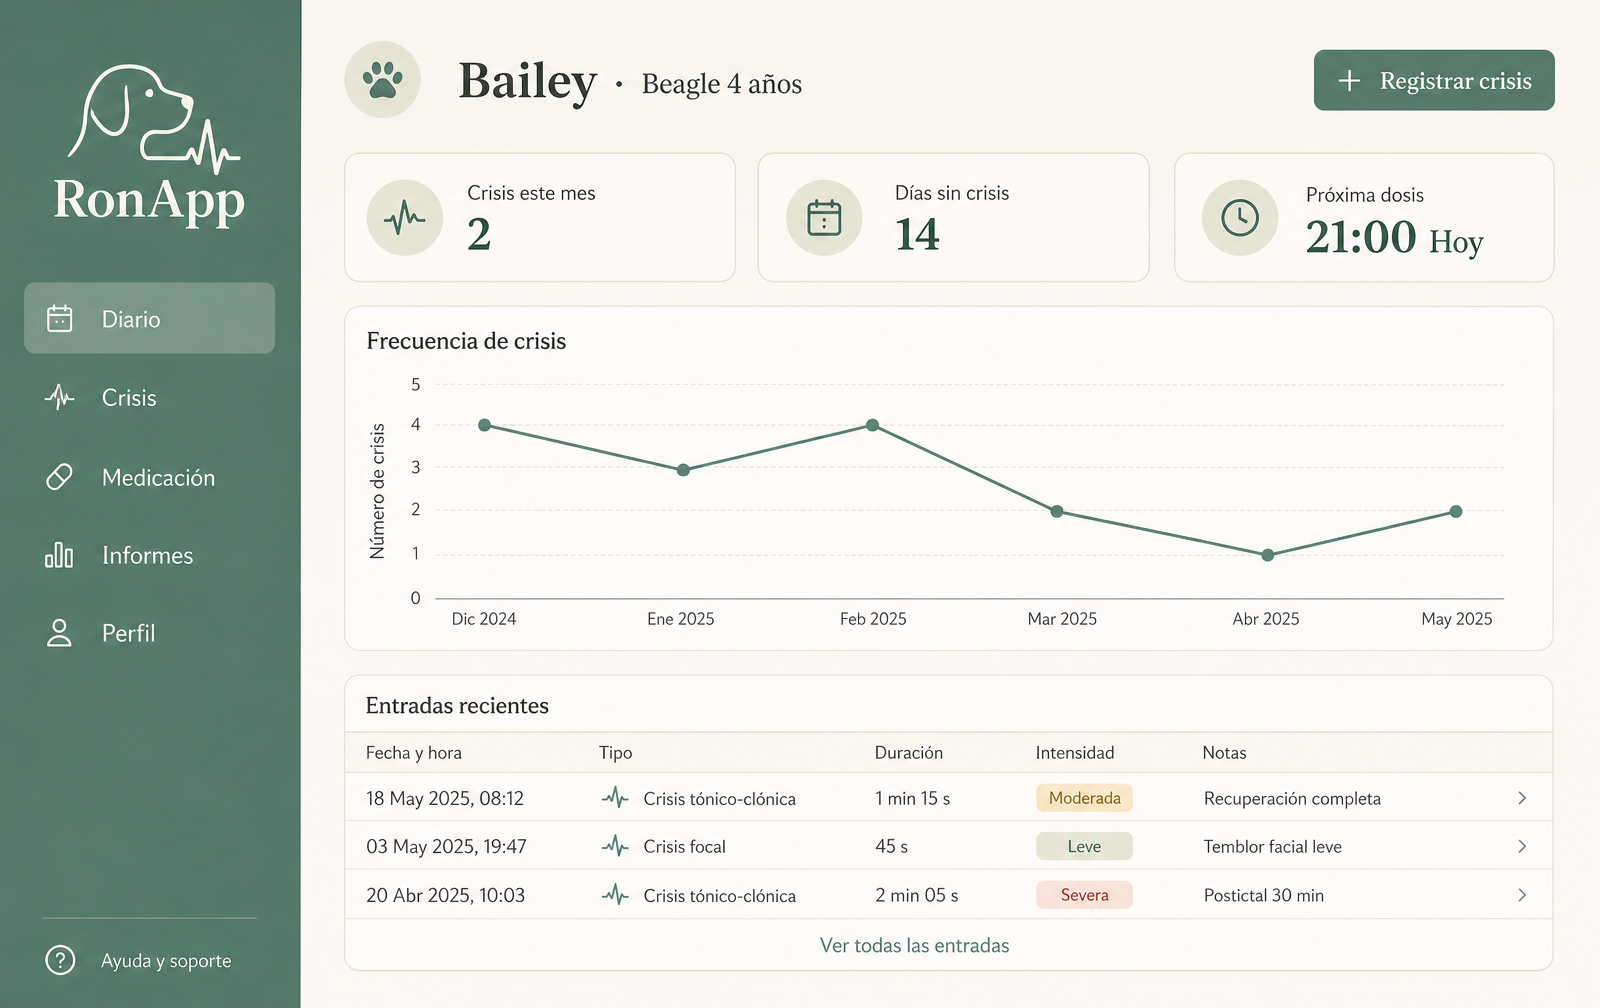The image size is (1600, 1008).
Task: Click the Registrar crisis button
Action: click(x=1434, y=80)
